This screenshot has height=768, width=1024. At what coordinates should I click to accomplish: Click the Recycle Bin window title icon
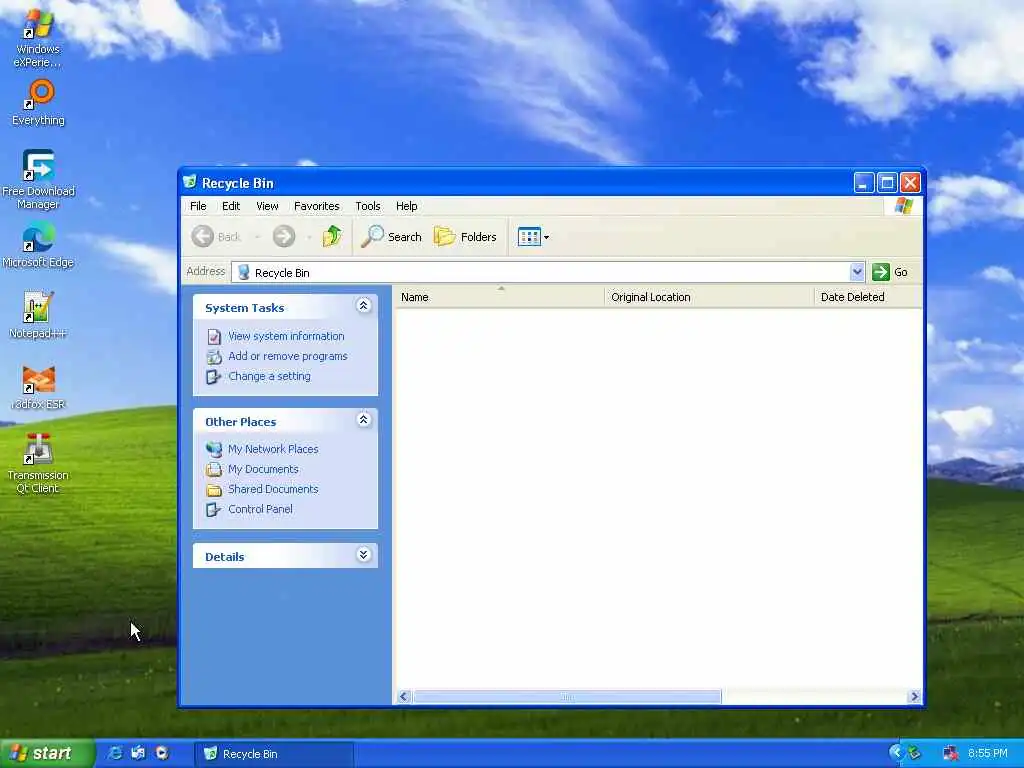(190, 182)
